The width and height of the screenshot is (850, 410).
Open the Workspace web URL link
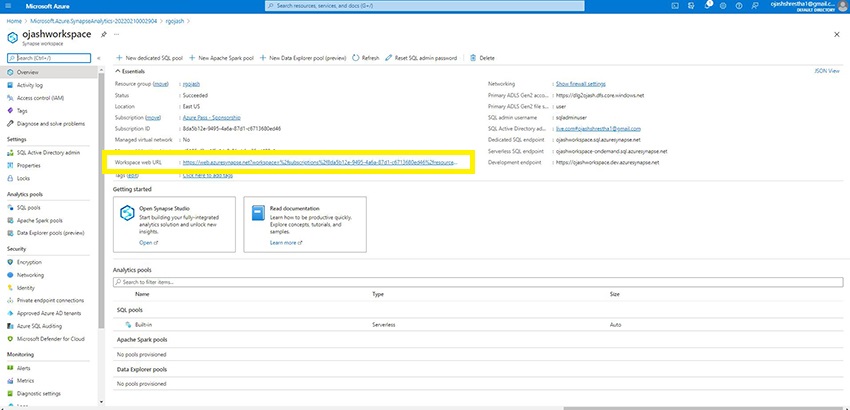pyautogui.click(x=320, y=162)
